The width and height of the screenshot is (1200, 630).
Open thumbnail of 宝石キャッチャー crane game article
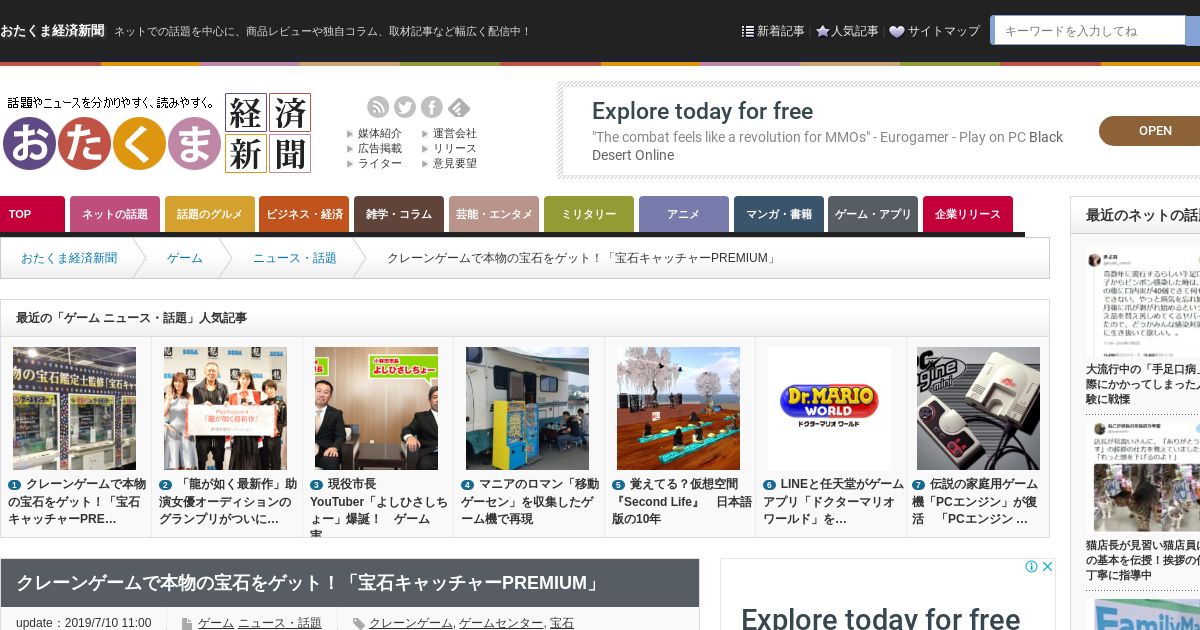click(x=75, y=408)
